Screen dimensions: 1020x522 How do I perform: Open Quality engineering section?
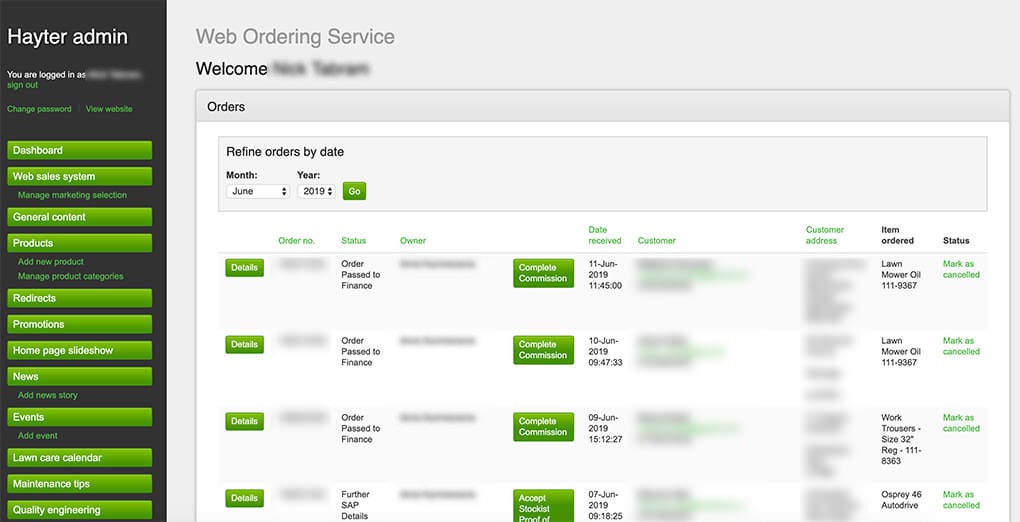(79, 510)
